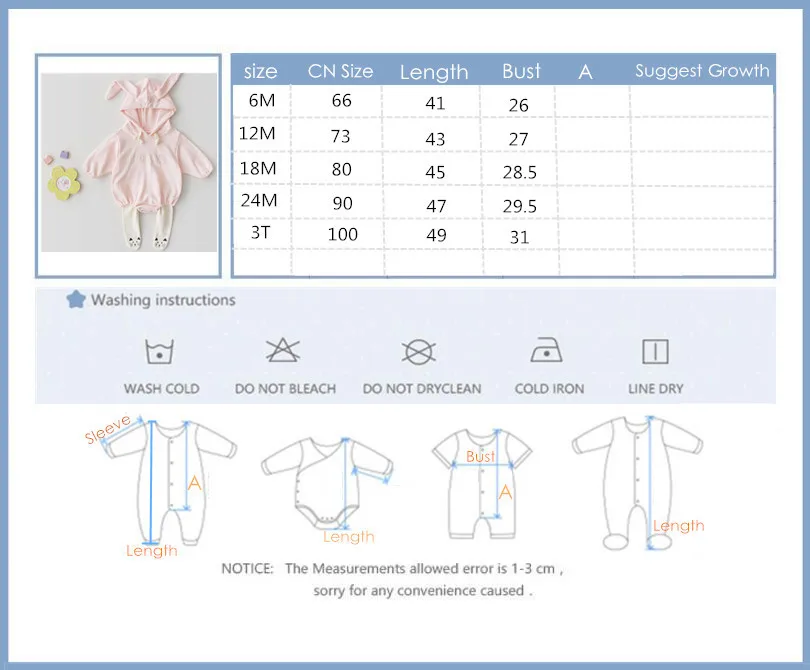Image resolution: width=810 pixels, height=670 pixels.
Task: Click CN Size value '80'
Action: click(x=341, y=169)
